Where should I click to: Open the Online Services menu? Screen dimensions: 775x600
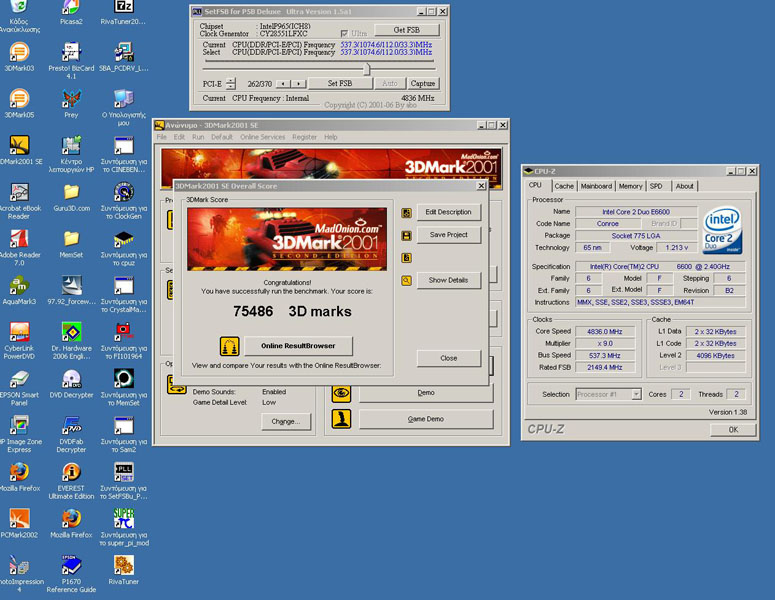(x=262, y=137)
